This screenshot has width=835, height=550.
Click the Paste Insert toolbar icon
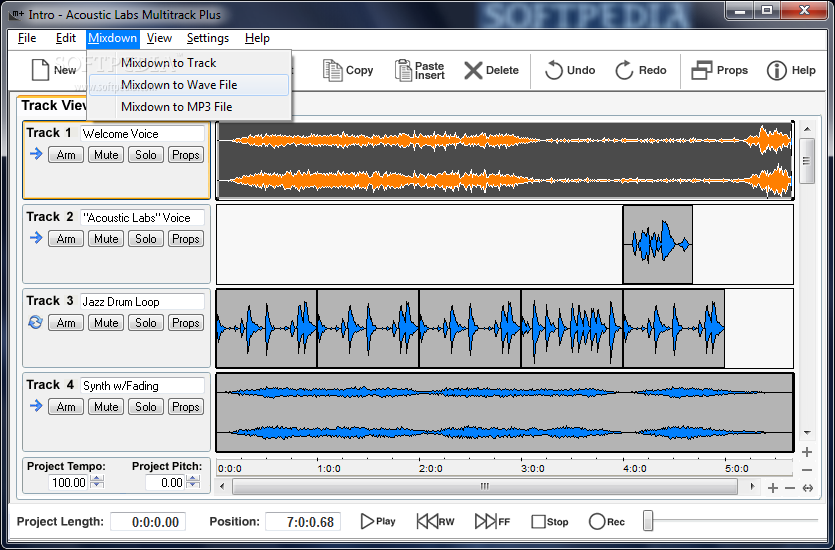[x=420, y=70]
